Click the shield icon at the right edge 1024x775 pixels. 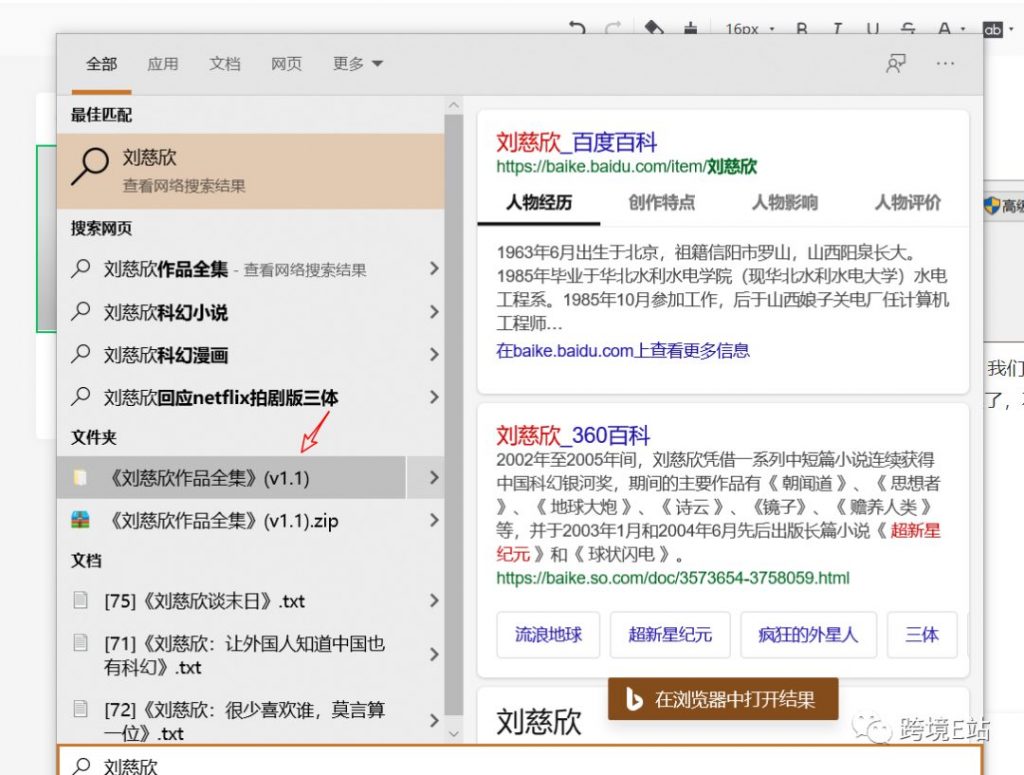click(992, 206)
